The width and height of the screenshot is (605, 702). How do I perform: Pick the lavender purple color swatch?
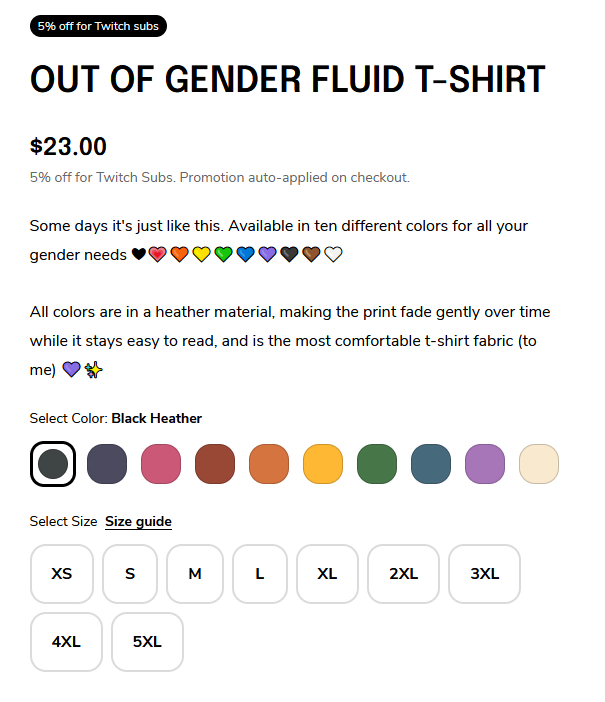pyautogui.click(x=485, y=464)
